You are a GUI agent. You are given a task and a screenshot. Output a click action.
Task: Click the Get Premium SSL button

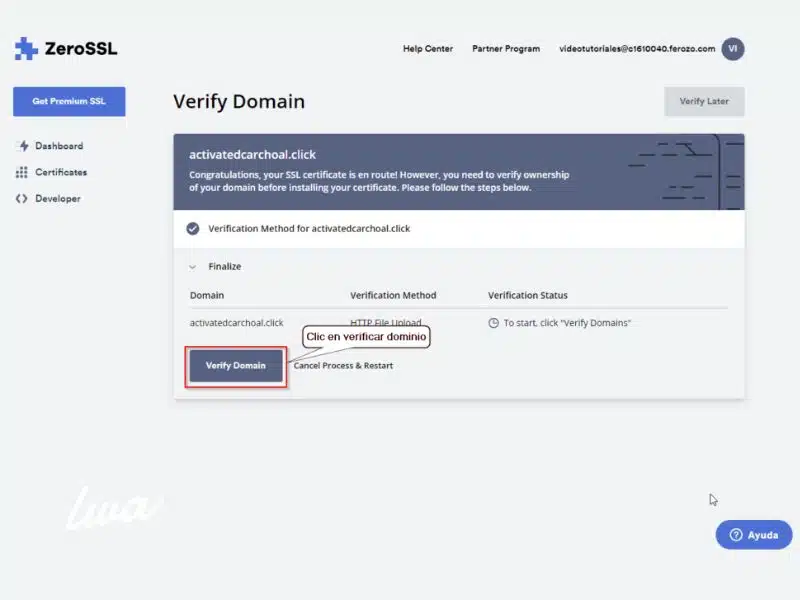(68, 102)
